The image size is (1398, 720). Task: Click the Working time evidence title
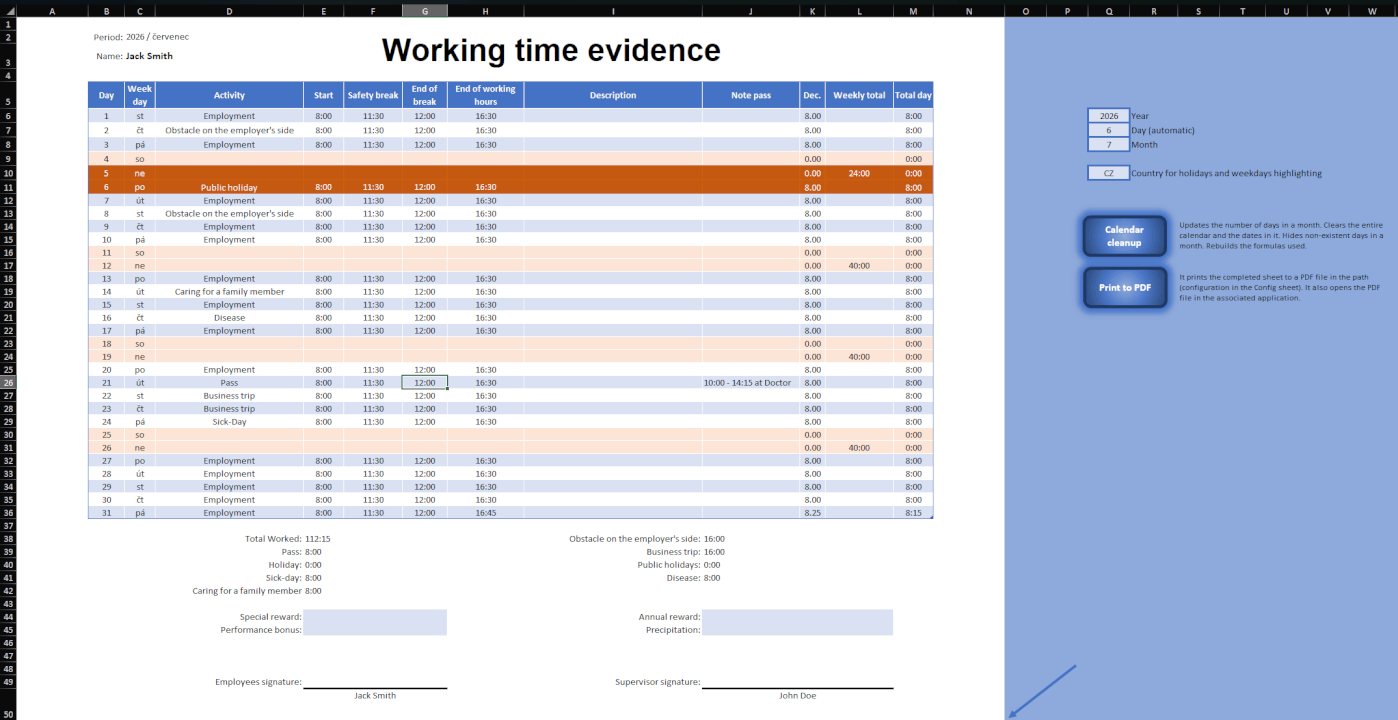551,50
